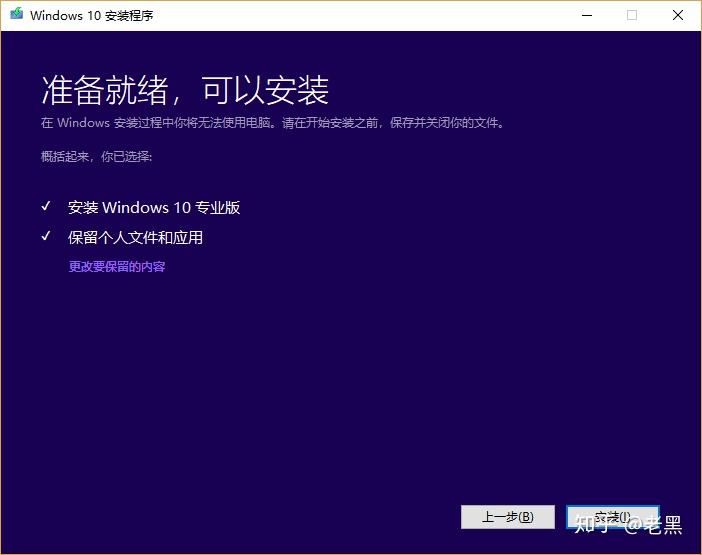Click the heading 准备就绪，可以安装
The image size is (702, 555).
(x=185, y=91)
